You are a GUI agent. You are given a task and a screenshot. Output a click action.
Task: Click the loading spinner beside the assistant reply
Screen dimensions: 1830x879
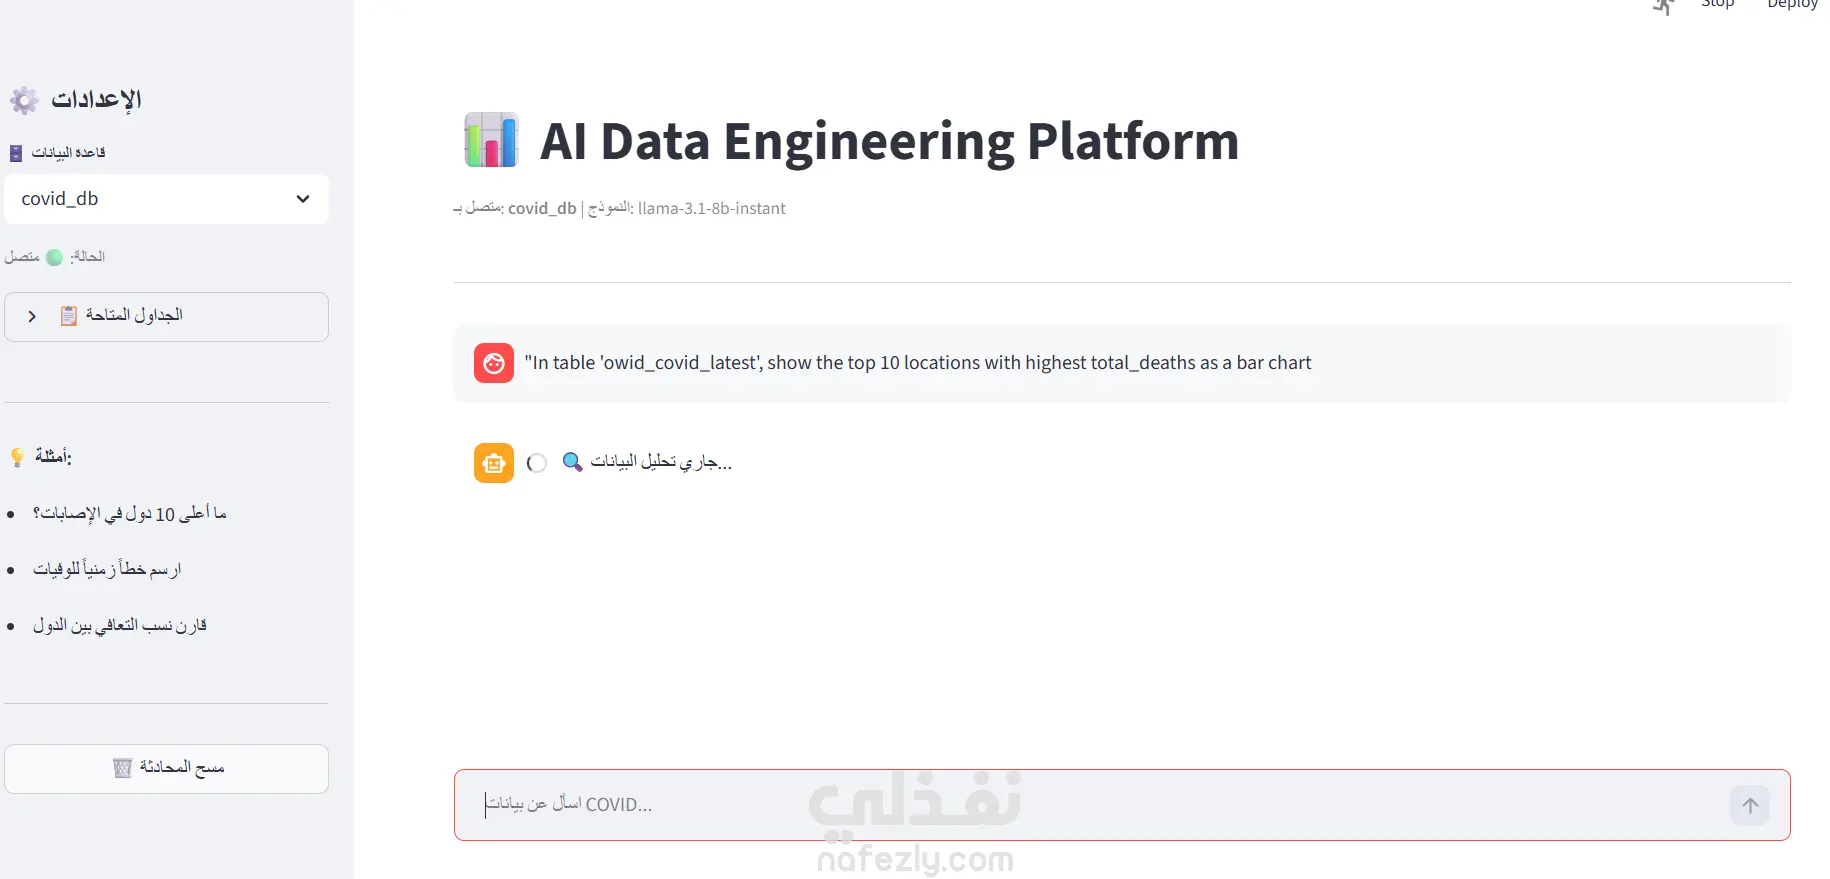tap(537, 463)
